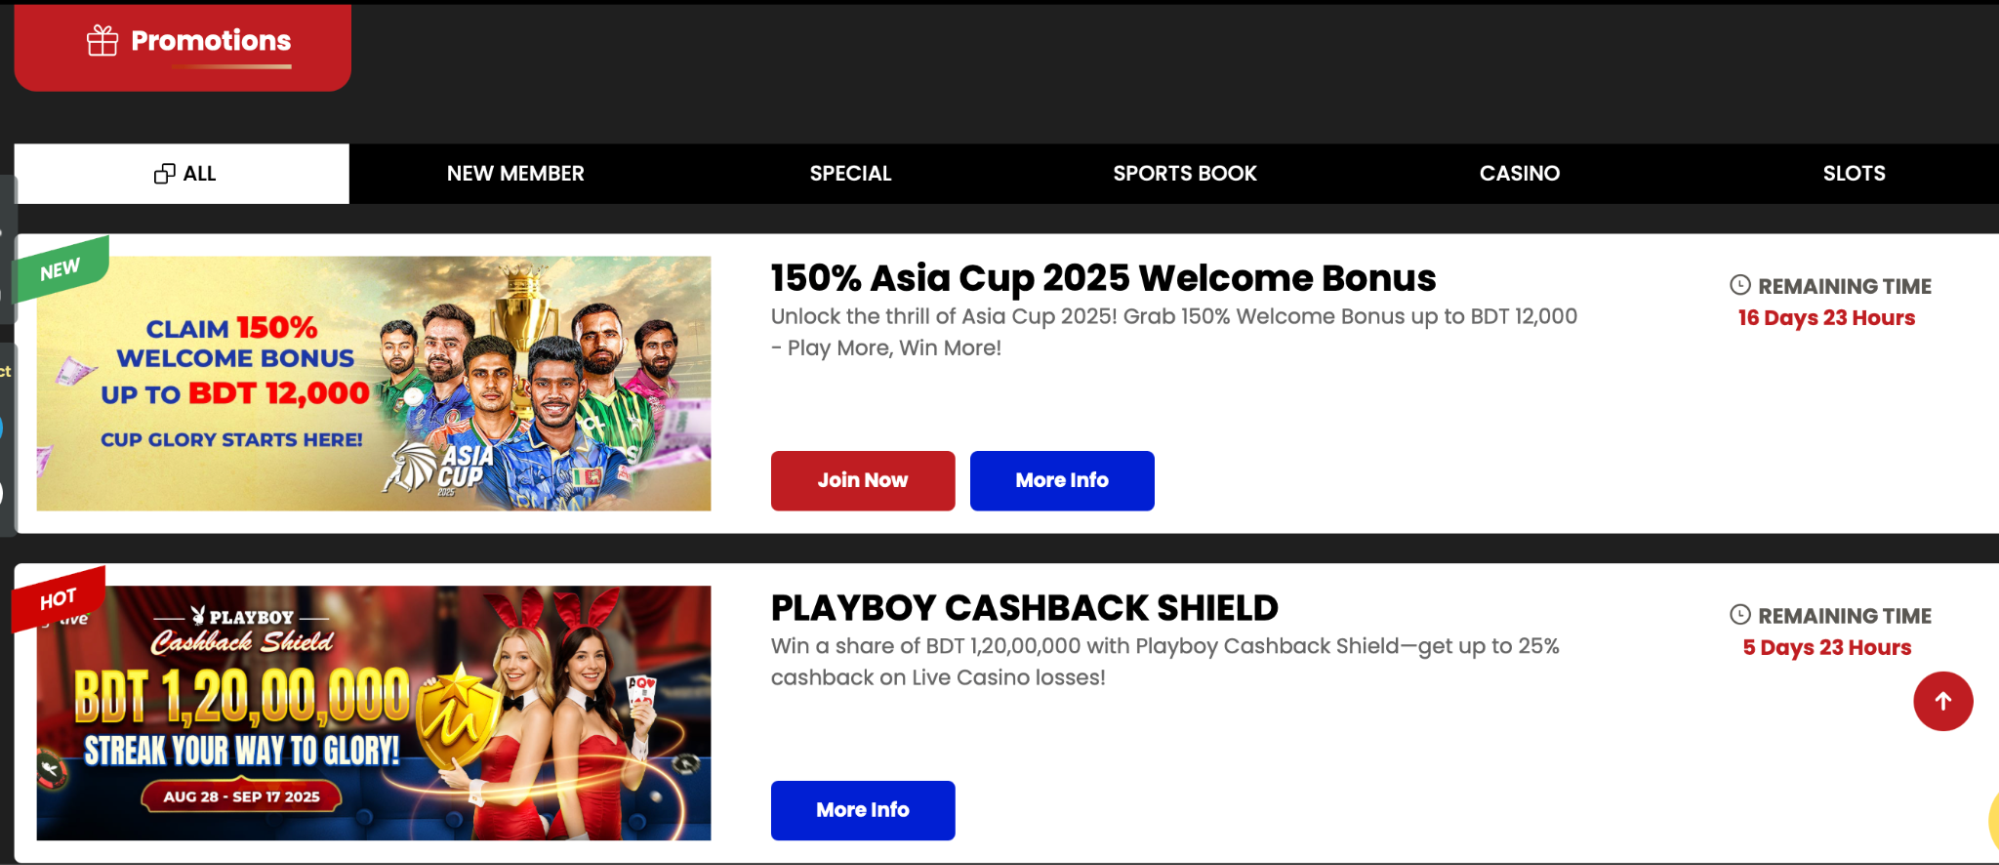Click the green NEW badge on the Asia Cup promo
Viewport: 1999px width, 865px height.
pyautogui.click(x=59, y=268)
